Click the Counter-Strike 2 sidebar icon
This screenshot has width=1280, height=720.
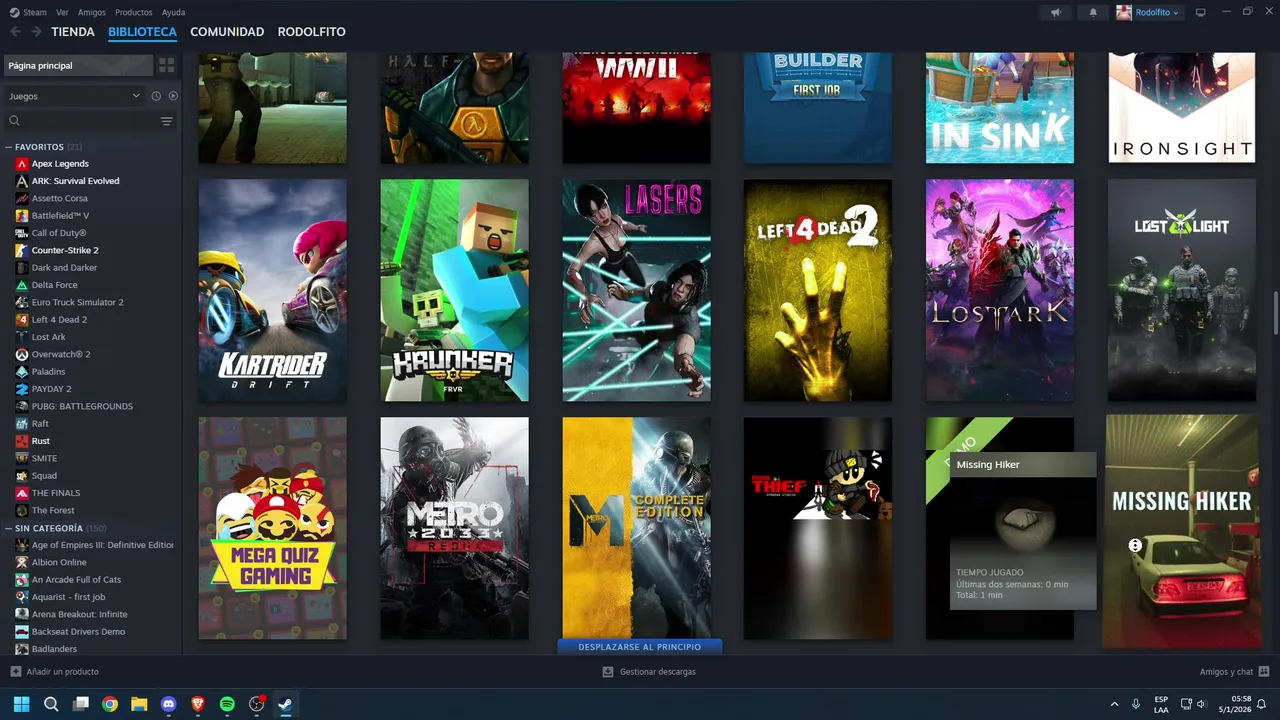22,250
